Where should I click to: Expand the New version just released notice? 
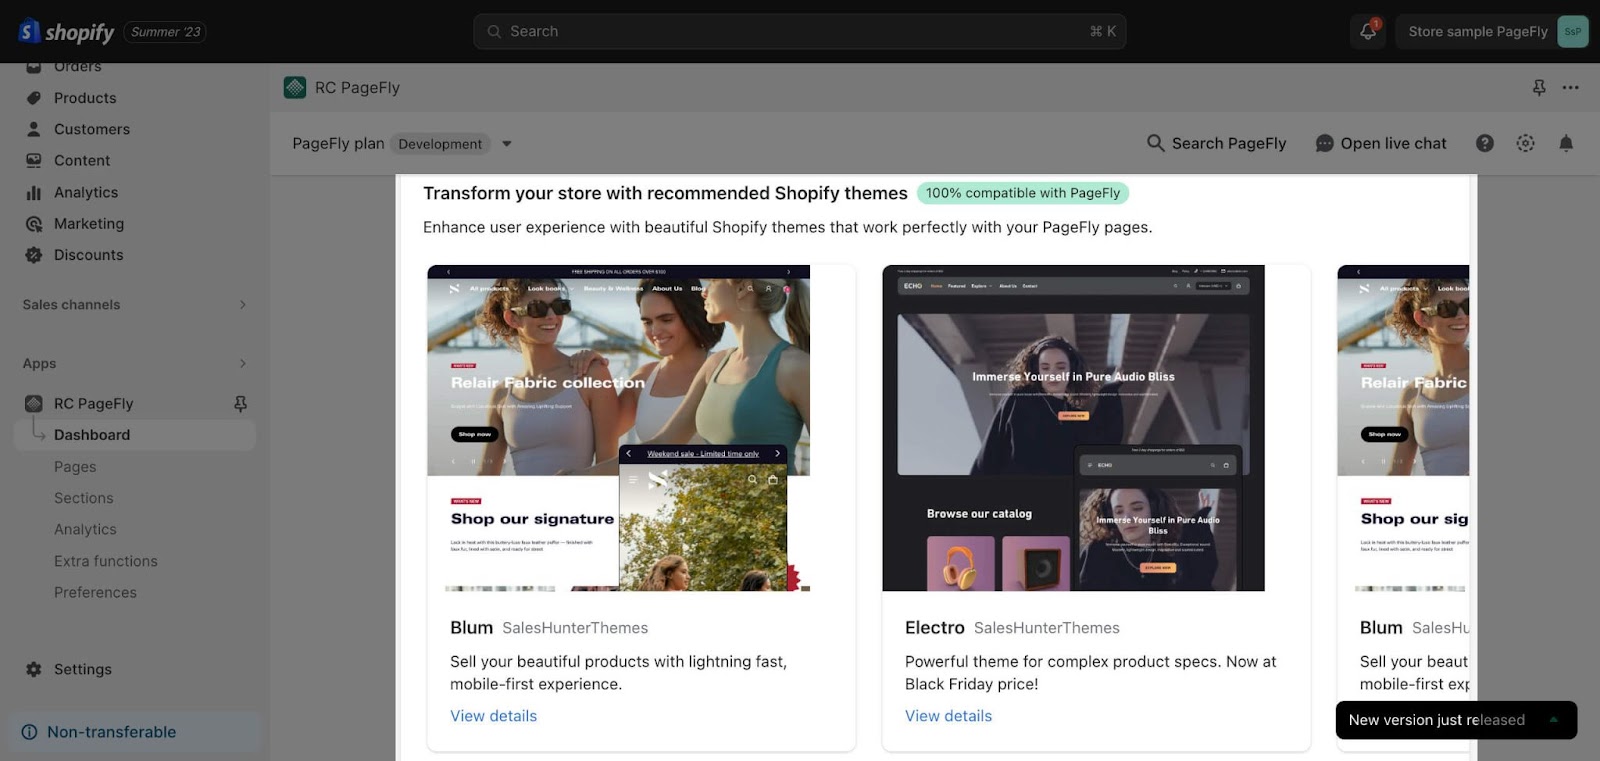point(1553,720)
